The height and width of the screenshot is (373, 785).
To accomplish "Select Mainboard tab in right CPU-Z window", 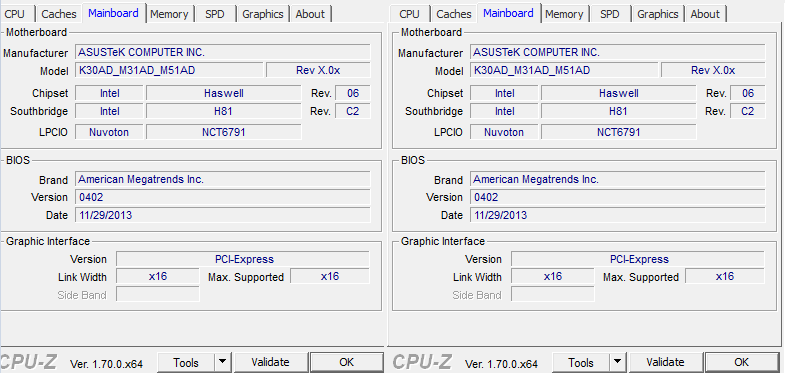I will pyautogui.click(x=509, y=13).
